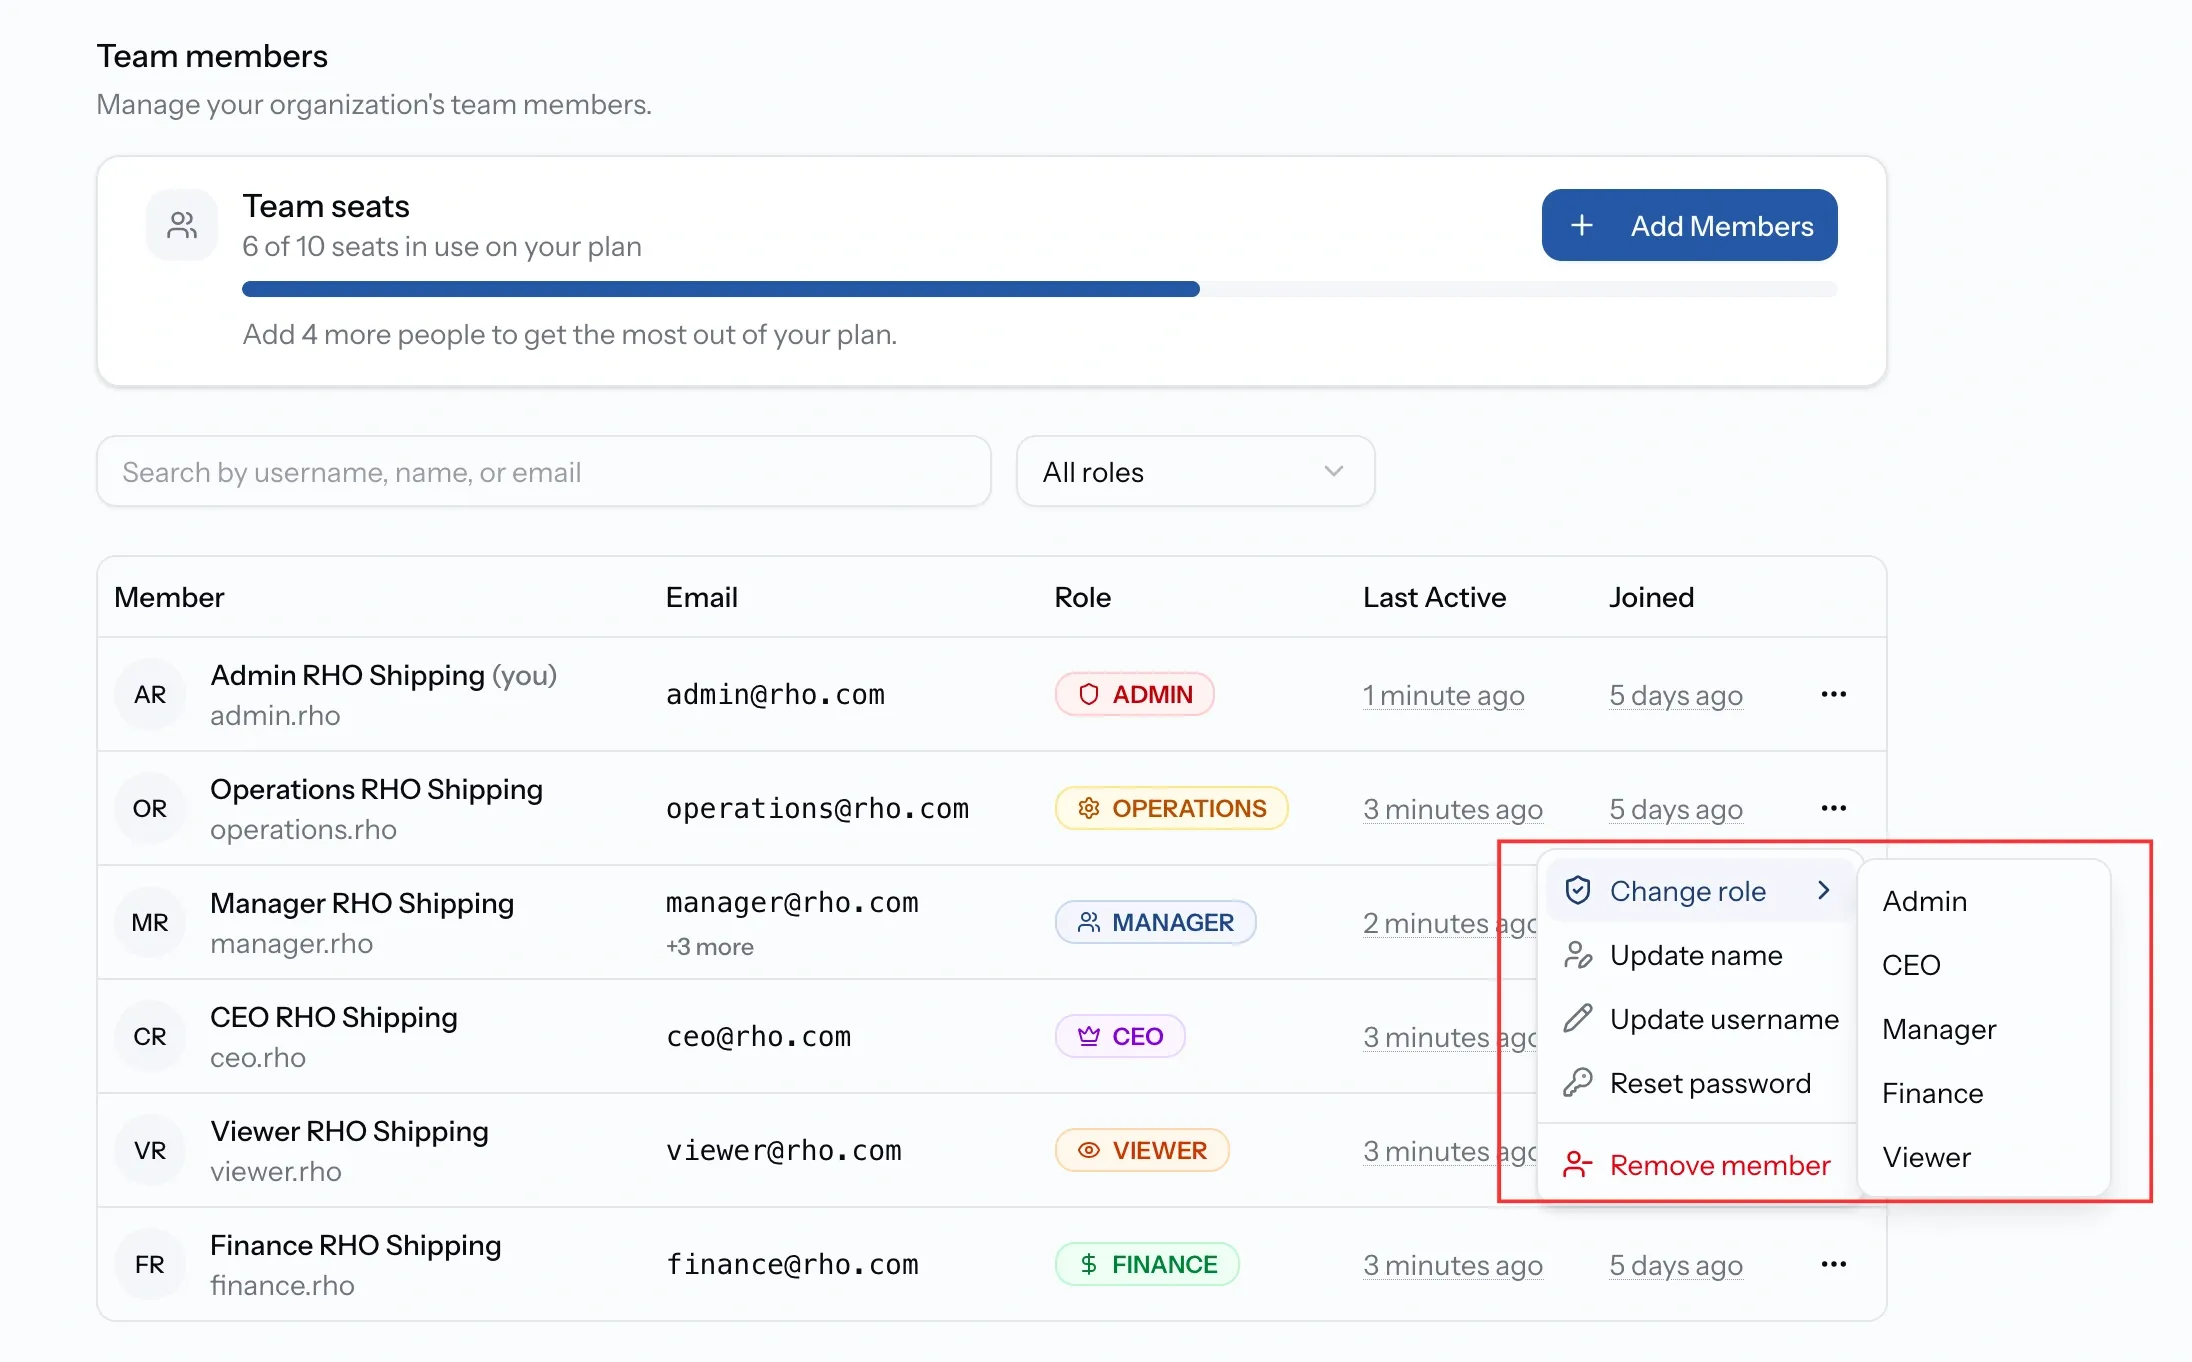The height and width of the screenshot is (1362, 2192).
Task: Click the manager.rho username
Action: click(291, 943)
